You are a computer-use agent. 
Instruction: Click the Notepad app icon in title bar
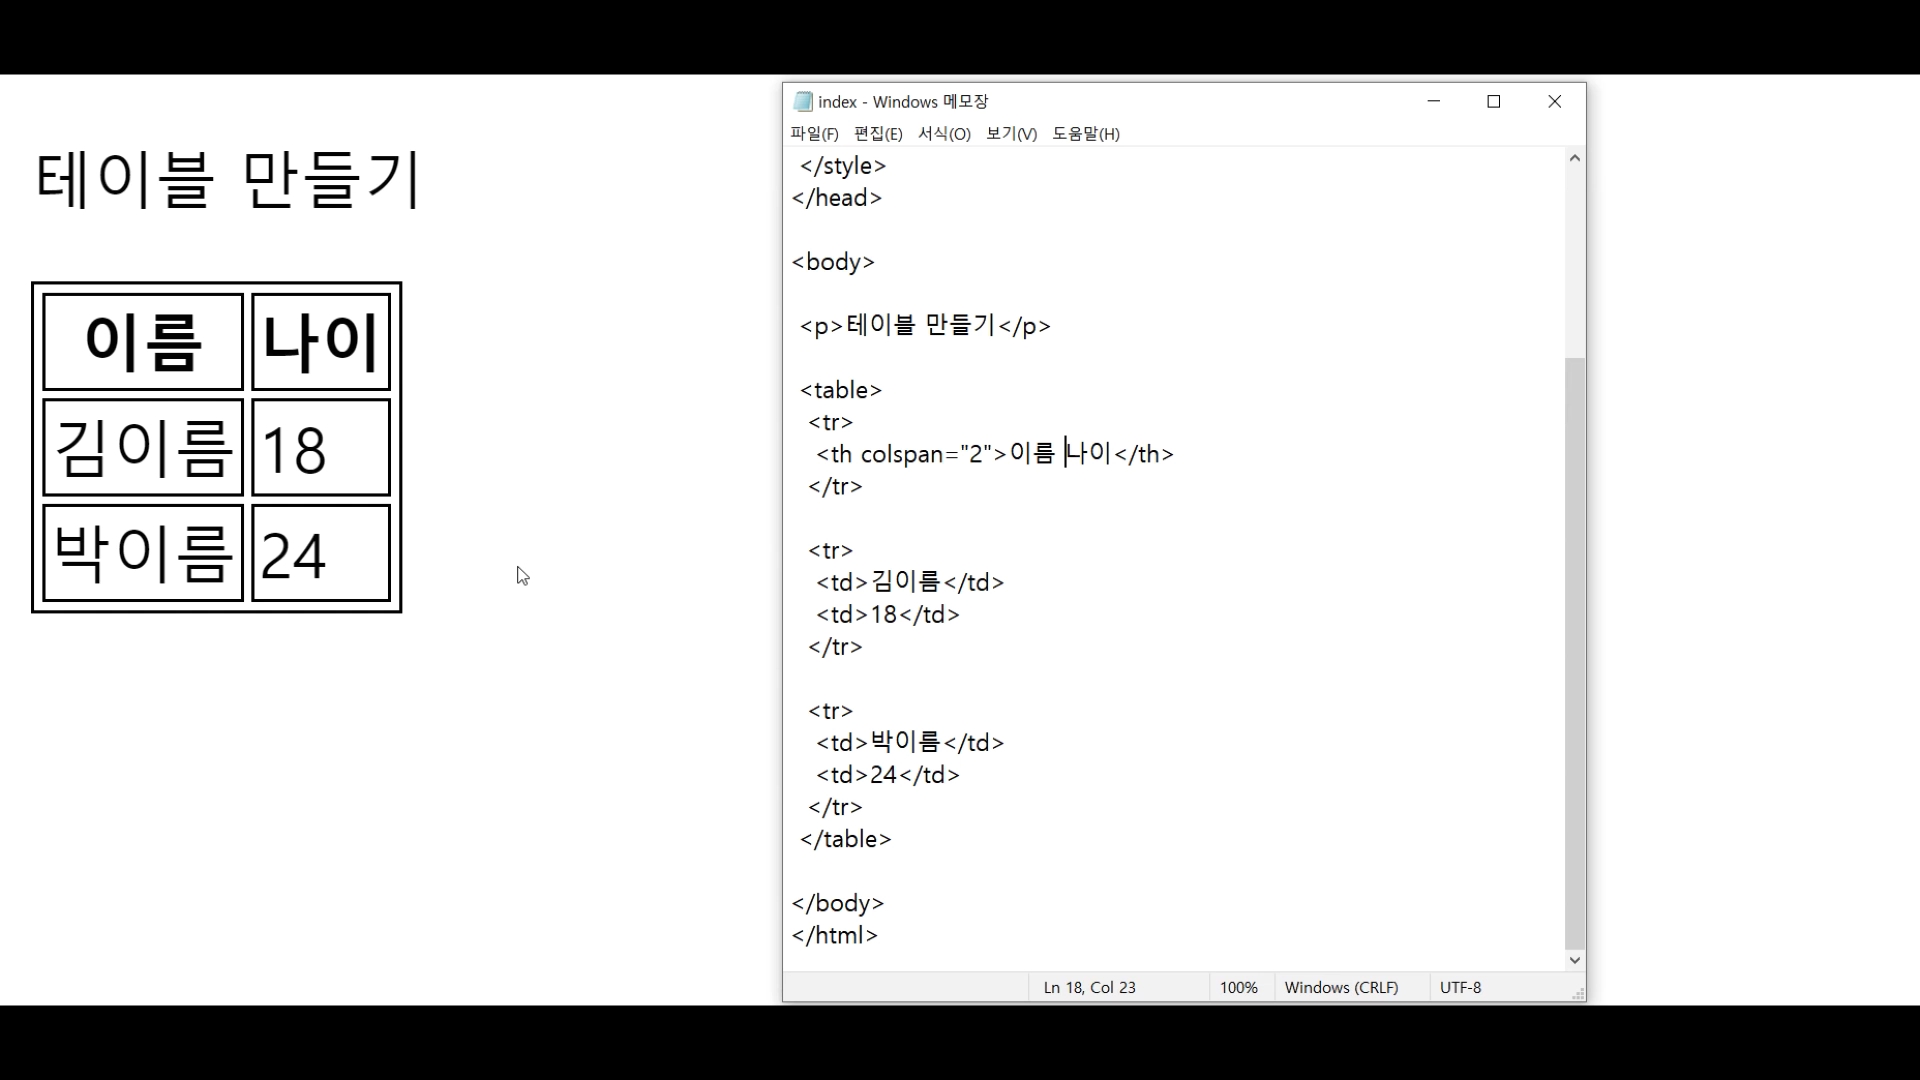[x=802, y=101]
